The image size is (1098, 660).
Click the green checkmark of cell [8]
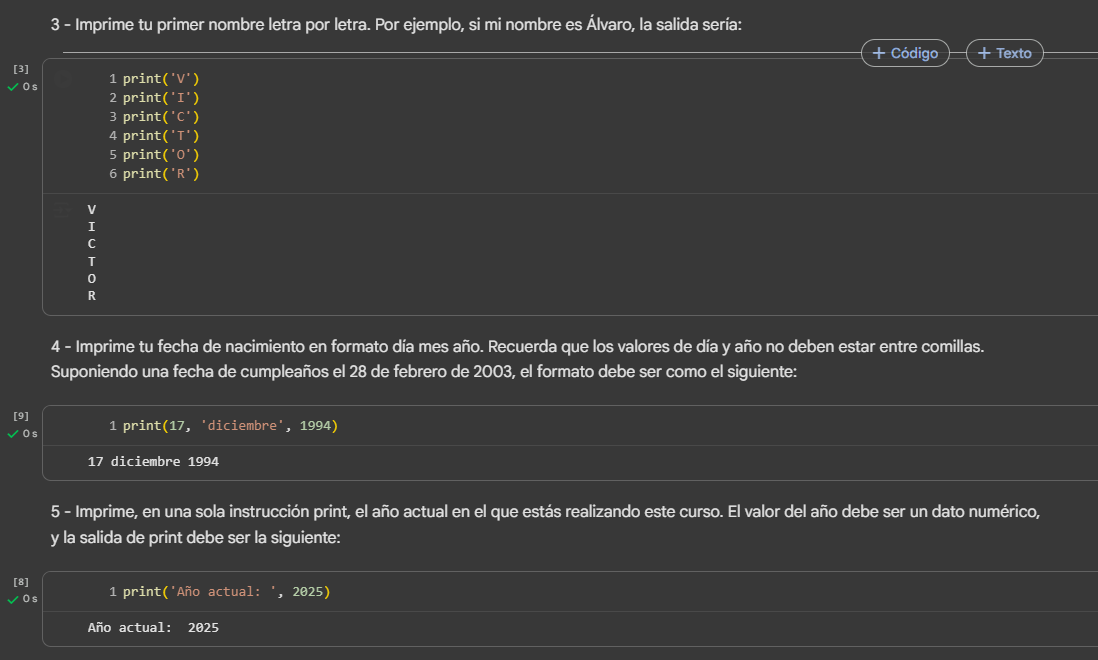pyautogui.click(x=13, y=600)
